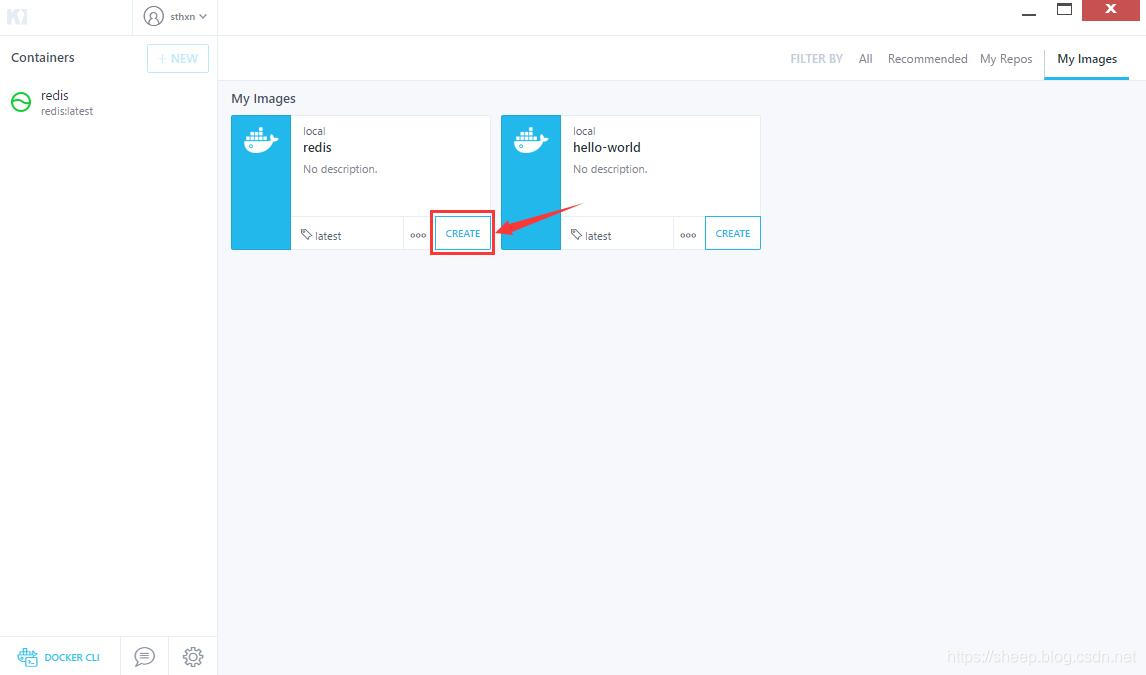1146x675 pixels.
Task: Click the Kitematic logo icon
Action: click(17, 16)
